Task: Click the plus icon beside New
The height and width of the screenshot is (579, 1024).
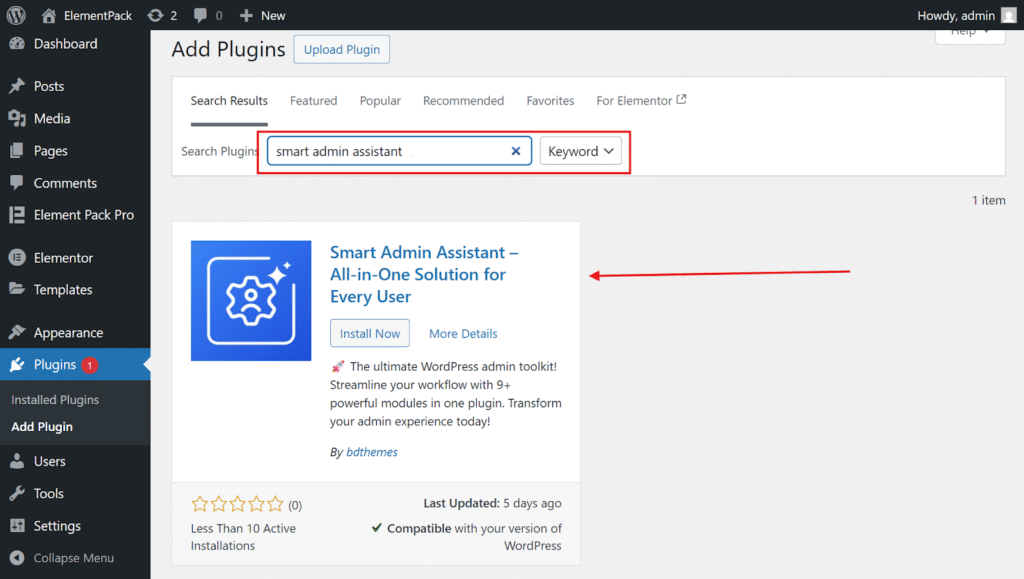Action: click(246, 15)
